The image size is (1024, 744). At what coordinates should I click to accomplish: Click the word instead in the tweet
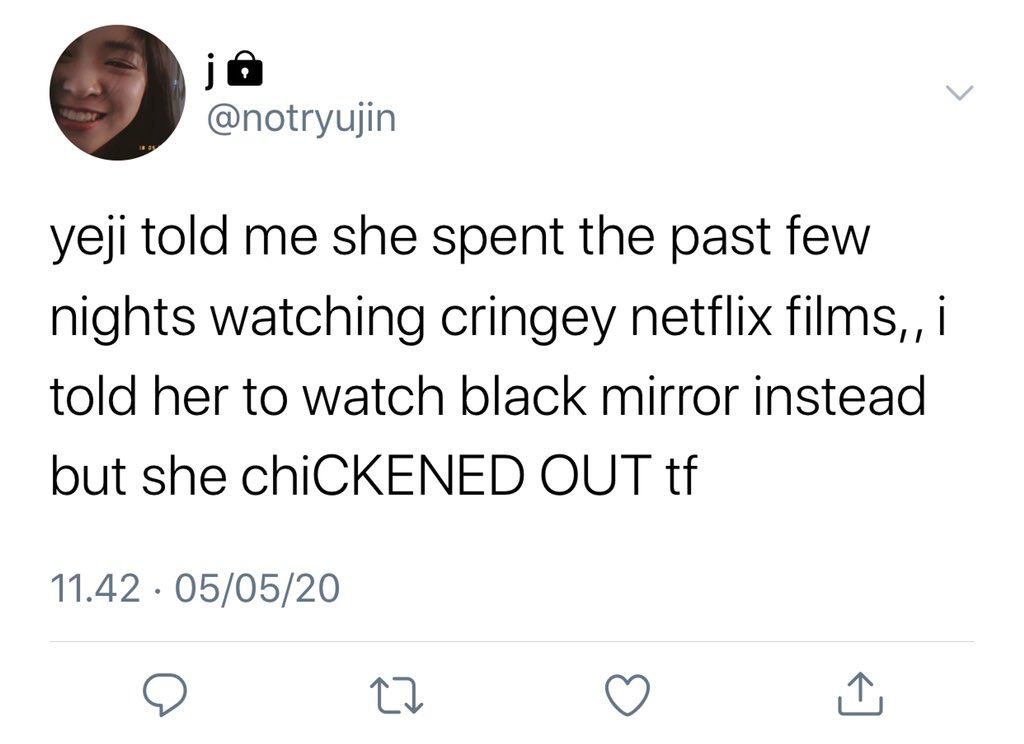[x=839, y=396]
